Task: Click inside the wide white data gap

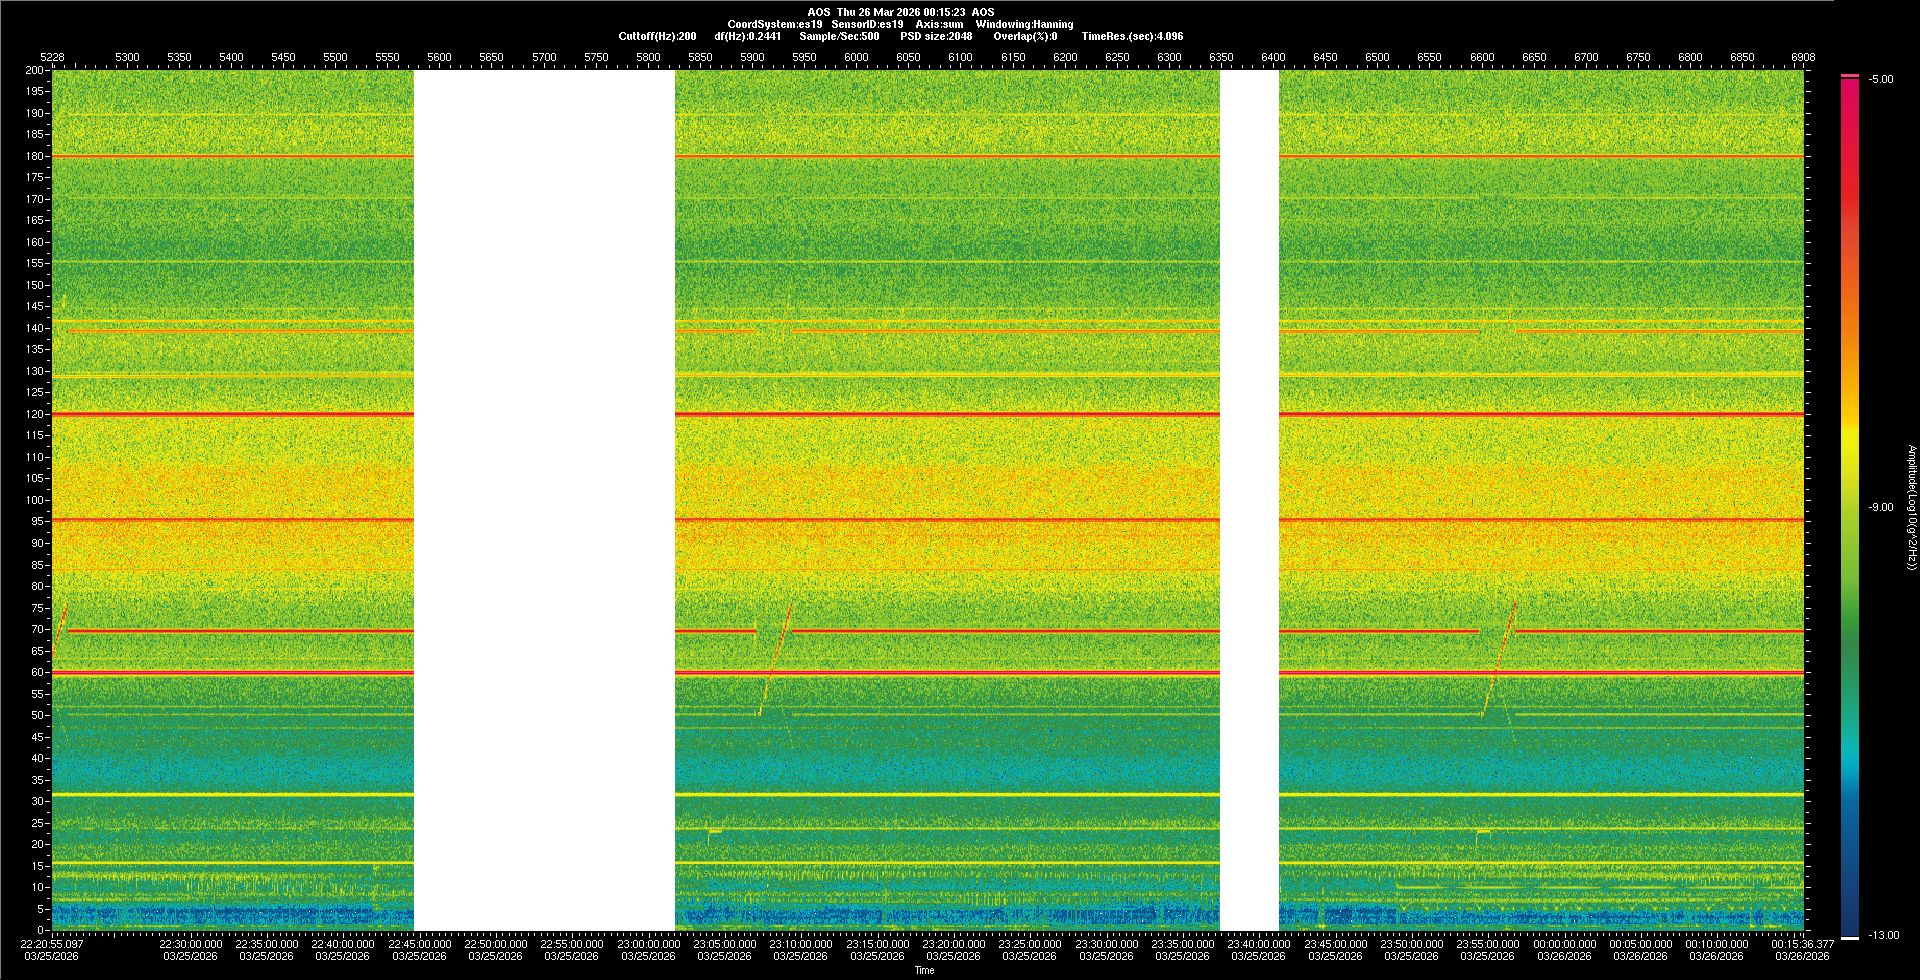Action: tap(544, 500)
